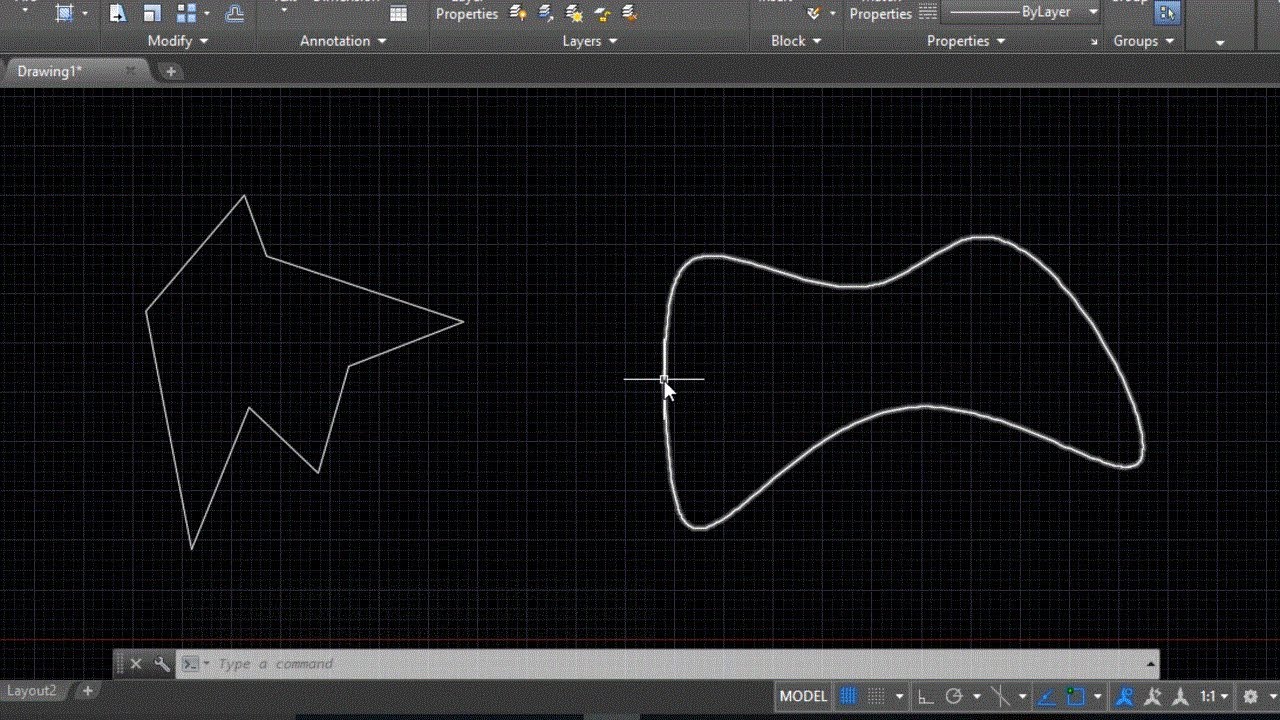Toggle Ortho mode in status bar
The image size is (1280, 720).
click(926, 696)
